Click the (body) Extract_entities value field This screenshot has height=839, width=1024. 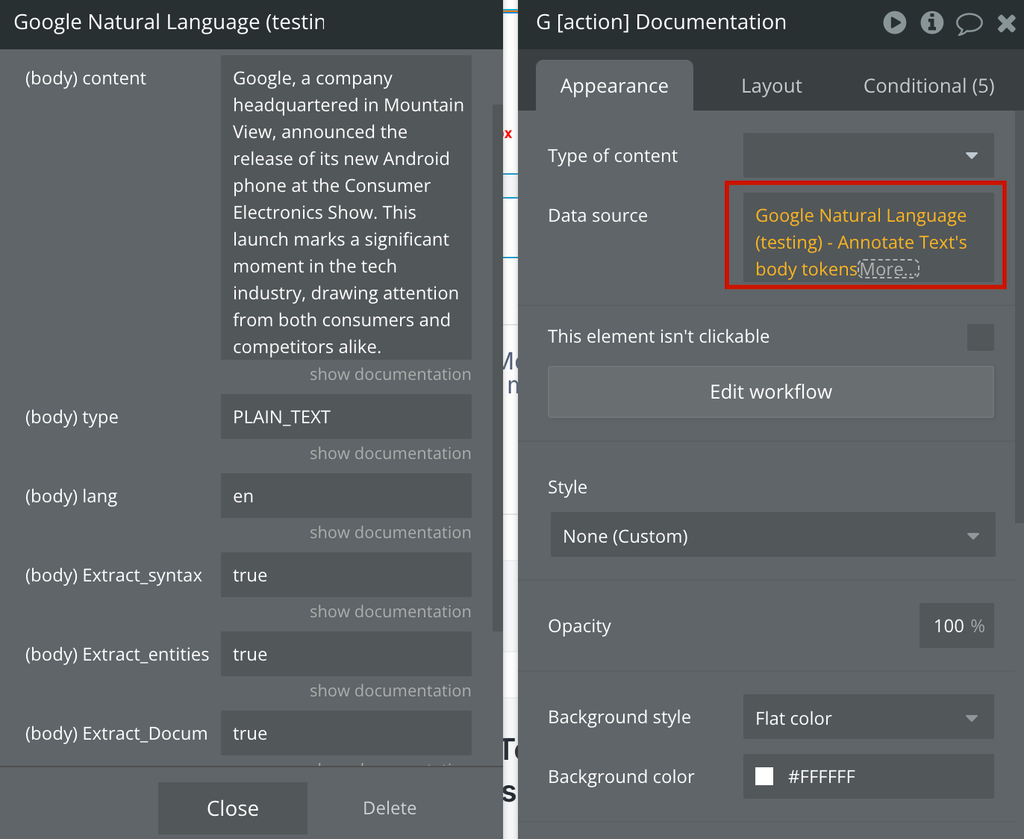[346, 654]
